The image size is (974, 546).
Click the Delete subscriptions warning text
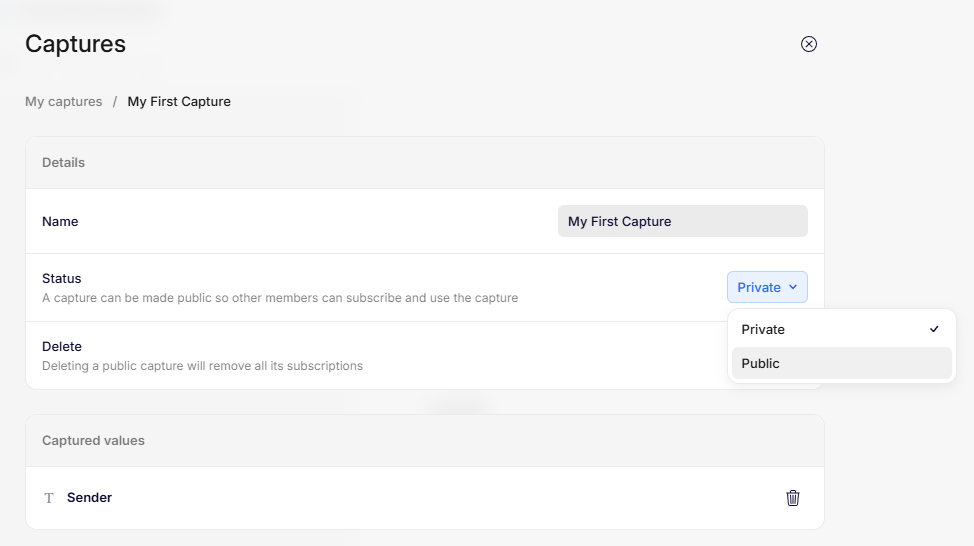tap(202, 366)
